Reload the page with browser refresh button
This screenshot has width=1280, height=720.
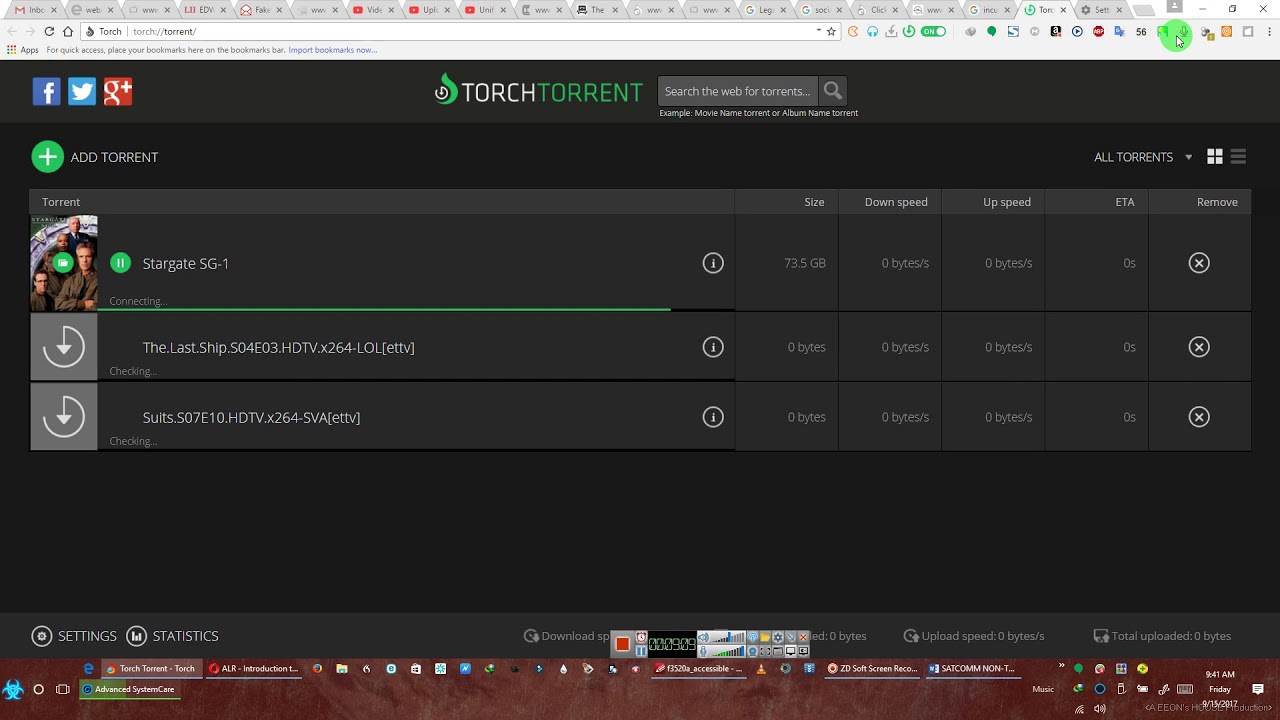pyautogui.click(x=49, y=31)
